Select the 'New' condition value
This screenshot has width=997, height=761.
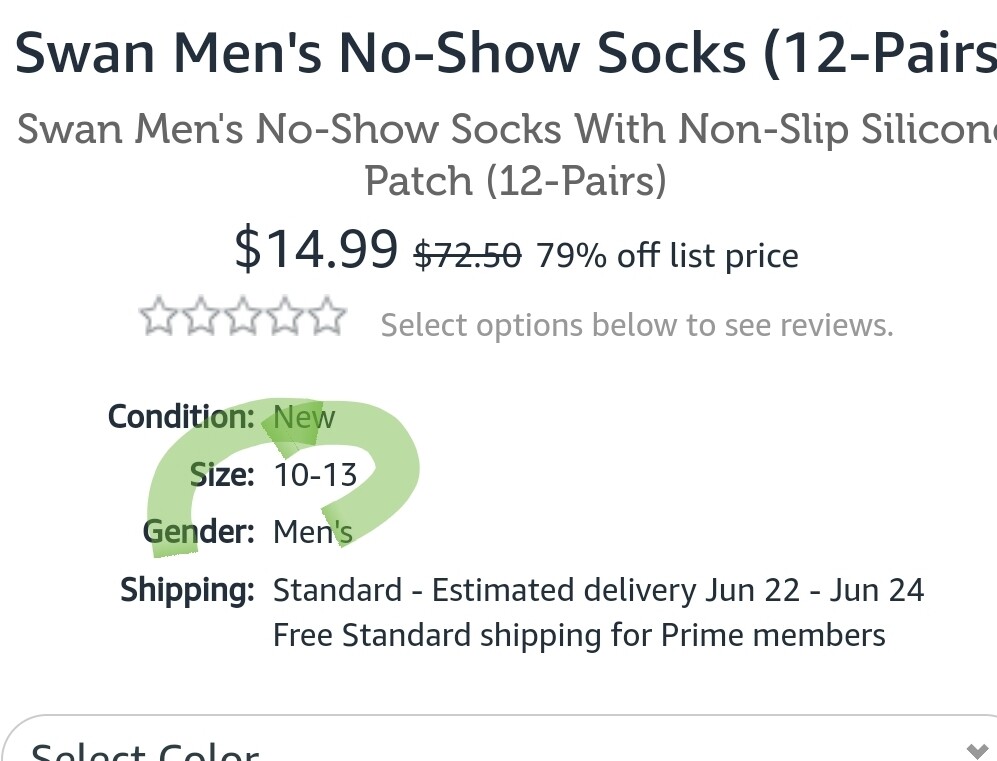pyautogui.click(x=304, y=417)
